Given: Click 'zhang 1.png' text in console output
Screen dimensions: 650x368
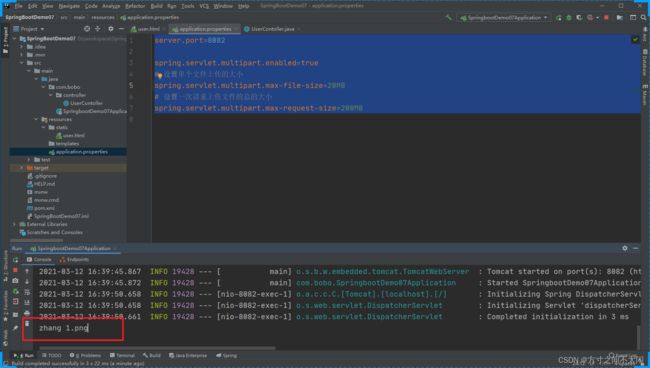Looking at the screenshot, I should point(63,328).
